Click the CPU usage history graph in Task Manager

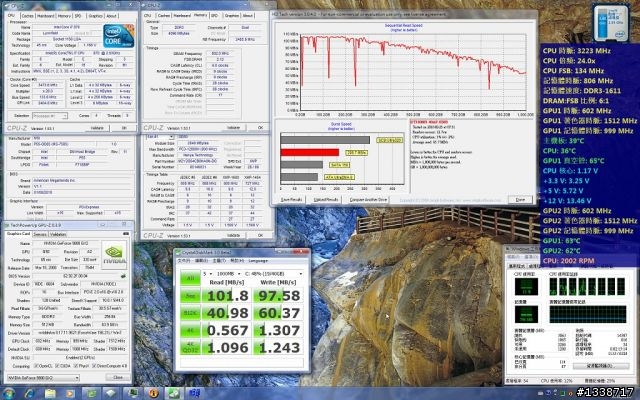[587, 287]
